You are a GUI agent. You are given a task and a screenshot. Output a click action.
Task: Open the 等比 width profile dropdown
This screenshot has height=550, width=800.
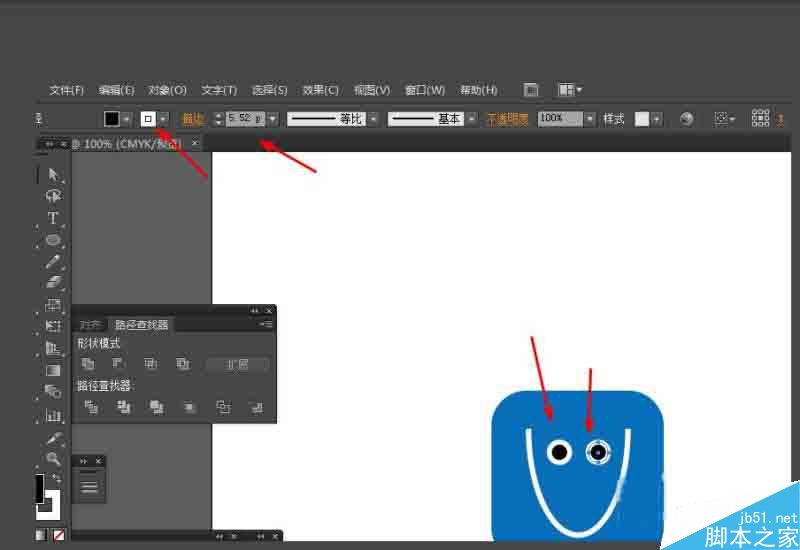[373, 119]
